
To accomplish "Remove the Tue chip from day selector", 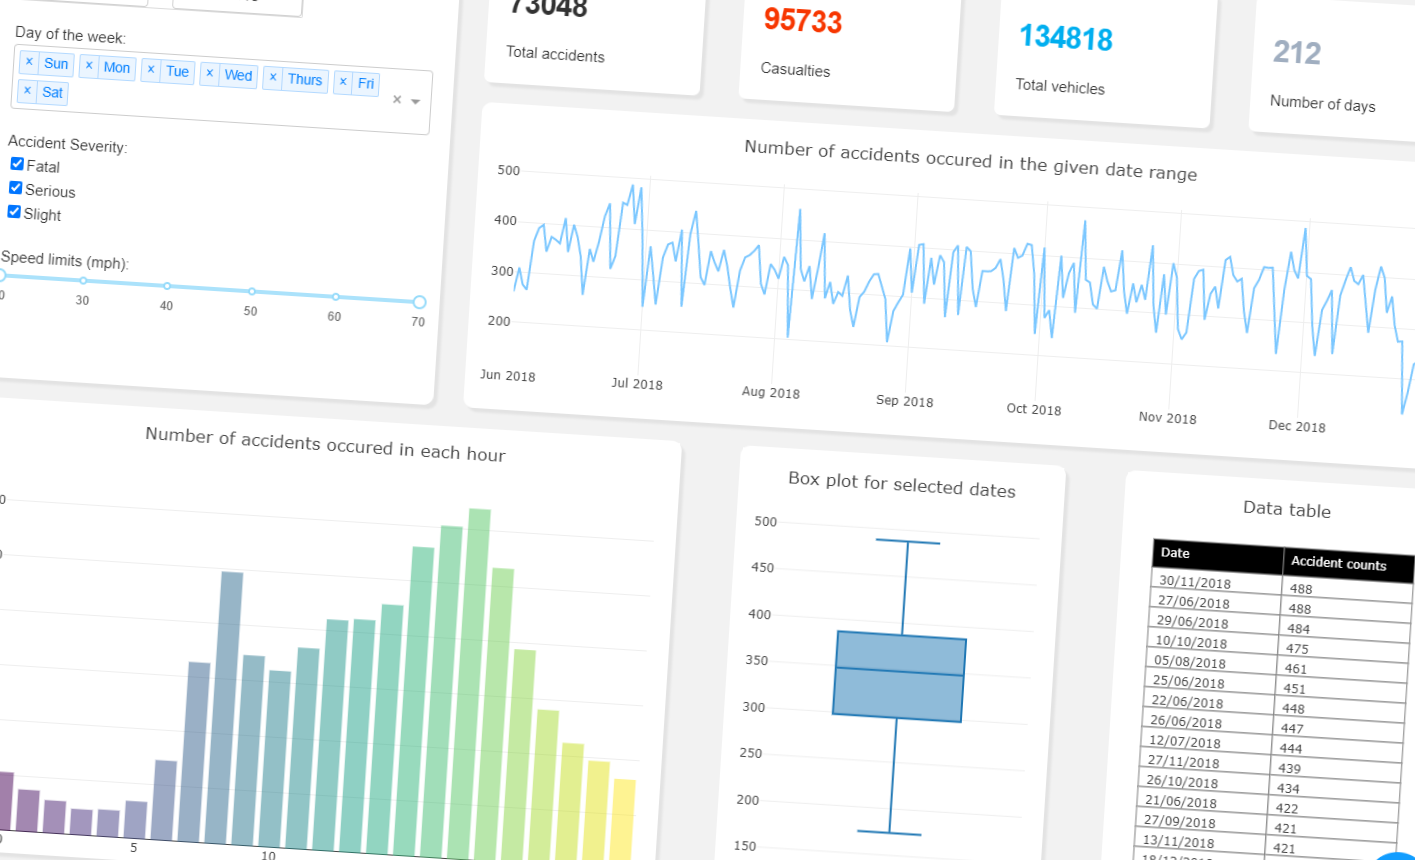I will click(151, 70).
